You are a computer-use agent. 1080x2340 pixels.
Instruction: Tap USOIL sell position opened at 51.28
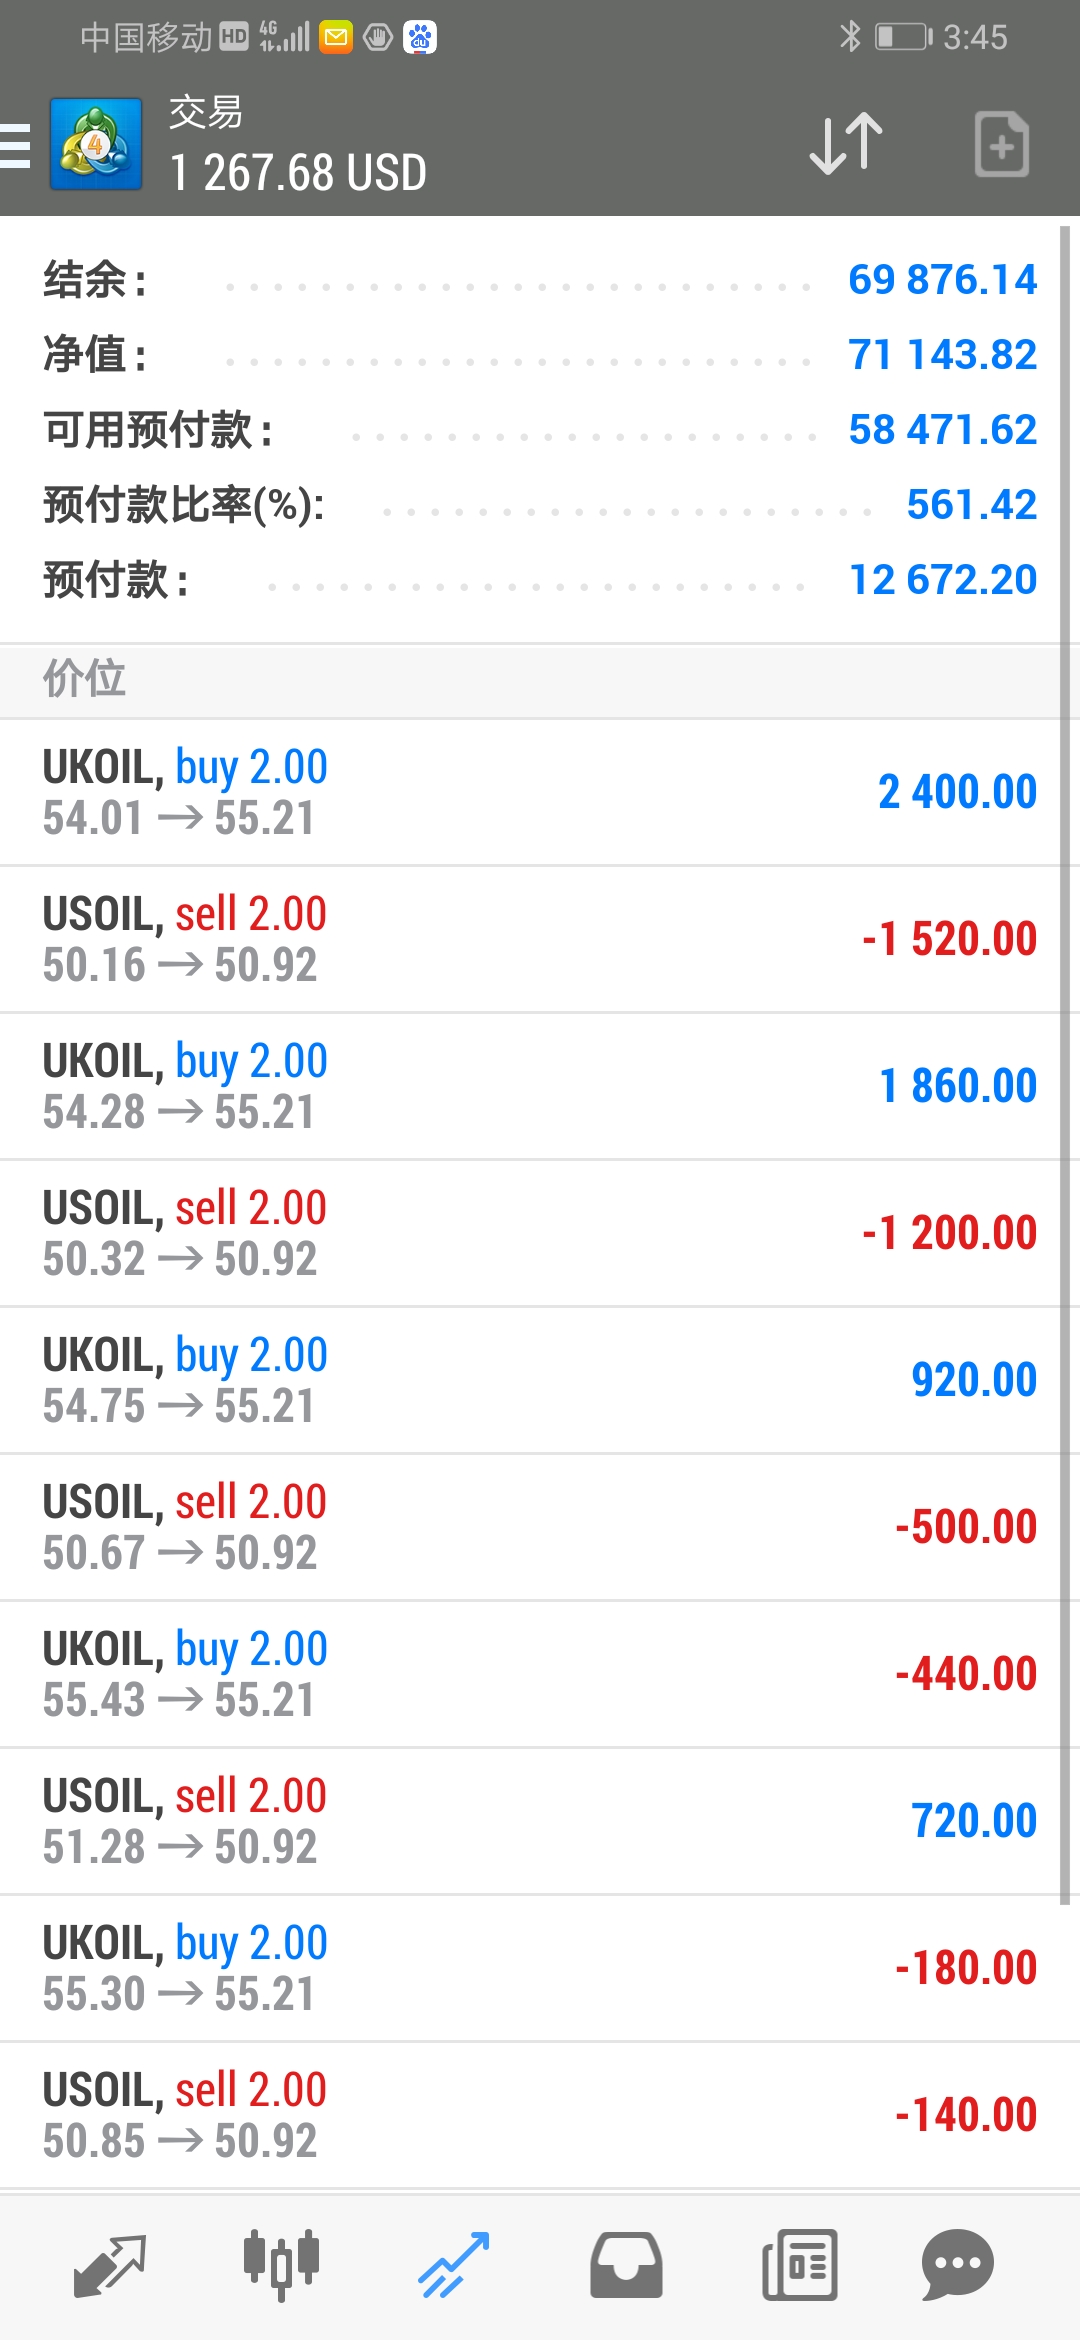coord(530,1822)
